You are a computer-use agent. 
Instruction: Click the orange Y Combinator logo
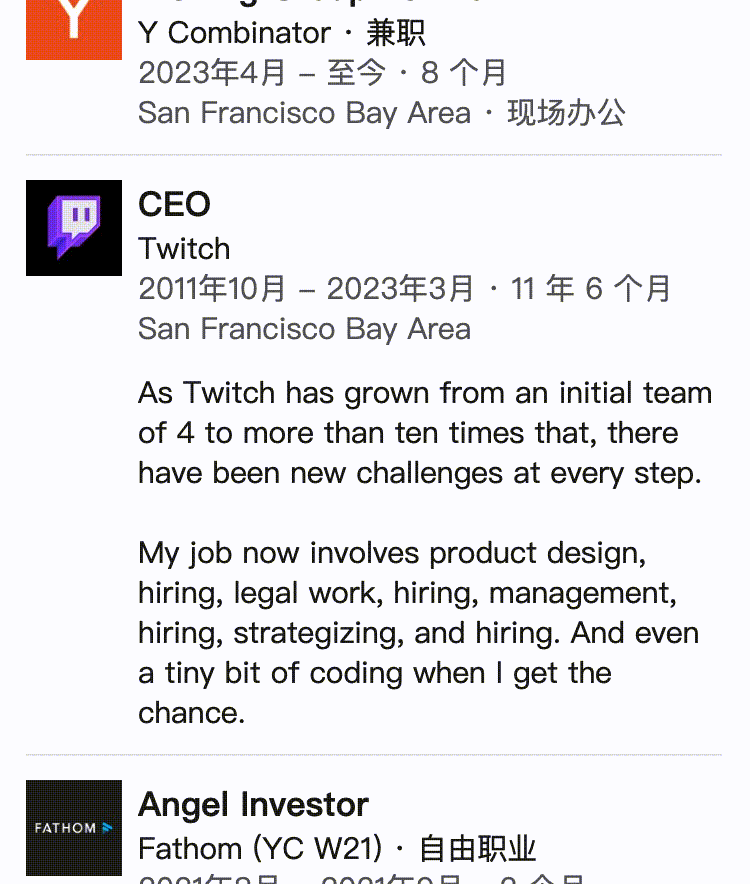[74, 29]
